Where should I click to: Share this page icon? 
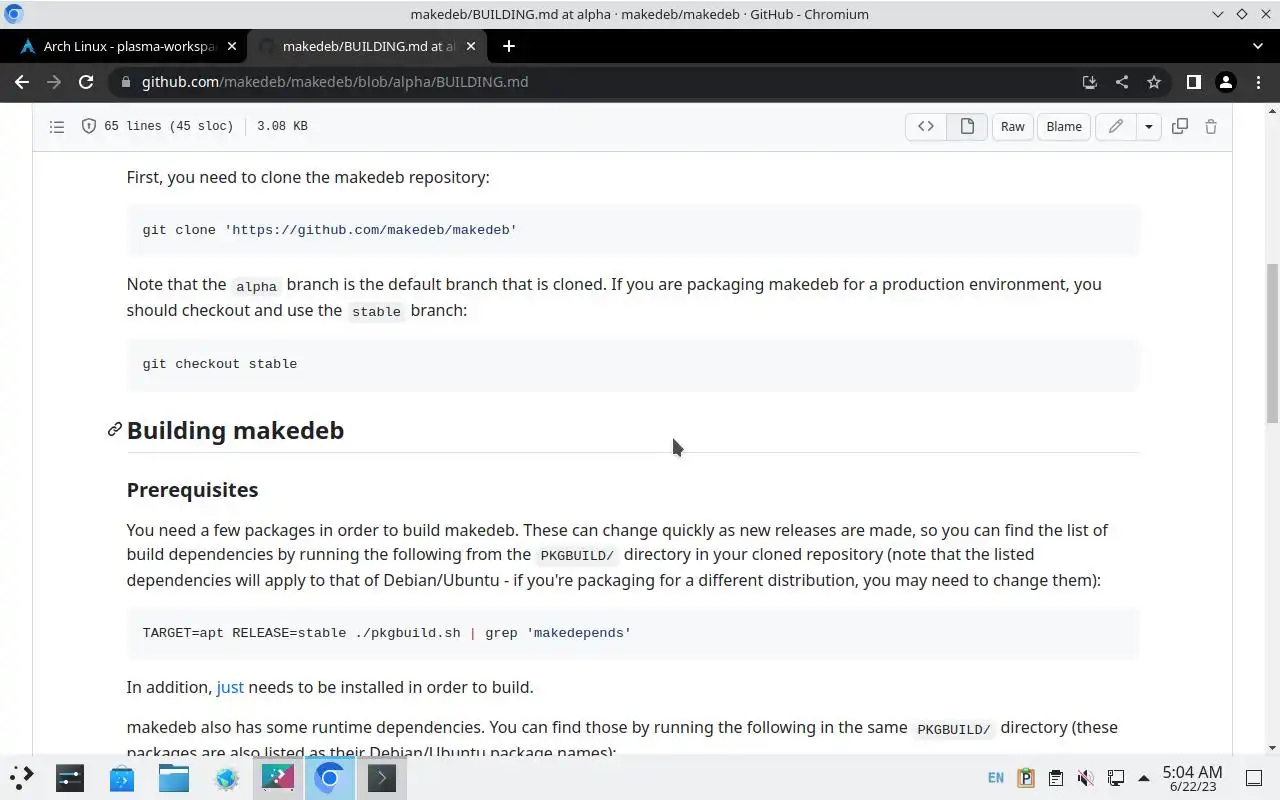1122,82
